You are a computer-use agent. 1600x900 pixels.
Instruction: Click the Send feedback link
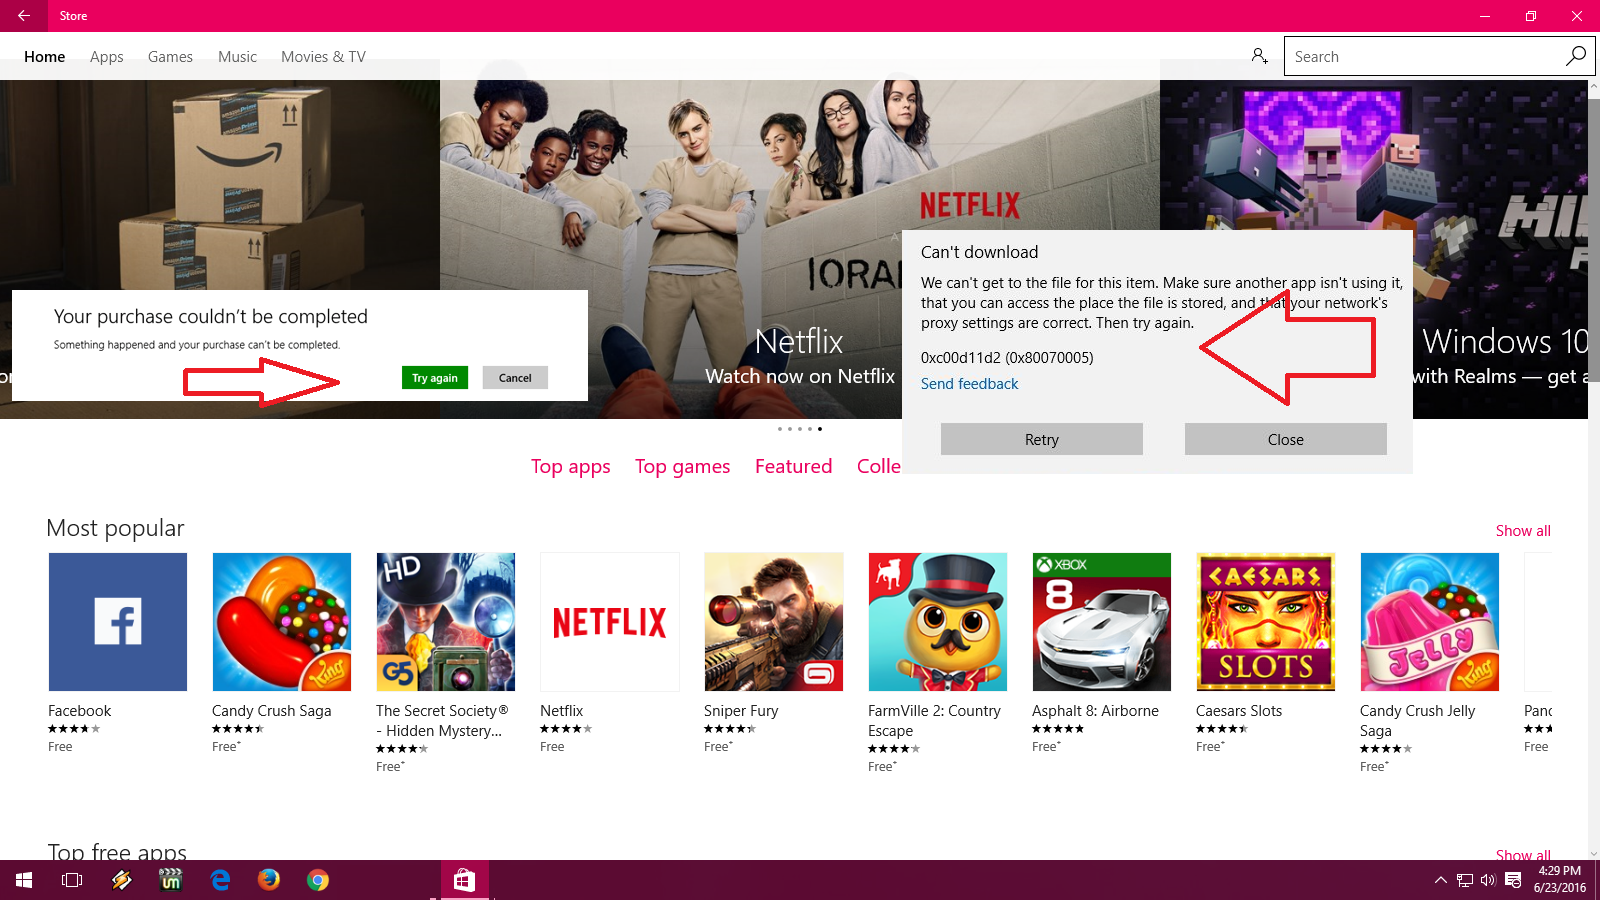point(969,384)
